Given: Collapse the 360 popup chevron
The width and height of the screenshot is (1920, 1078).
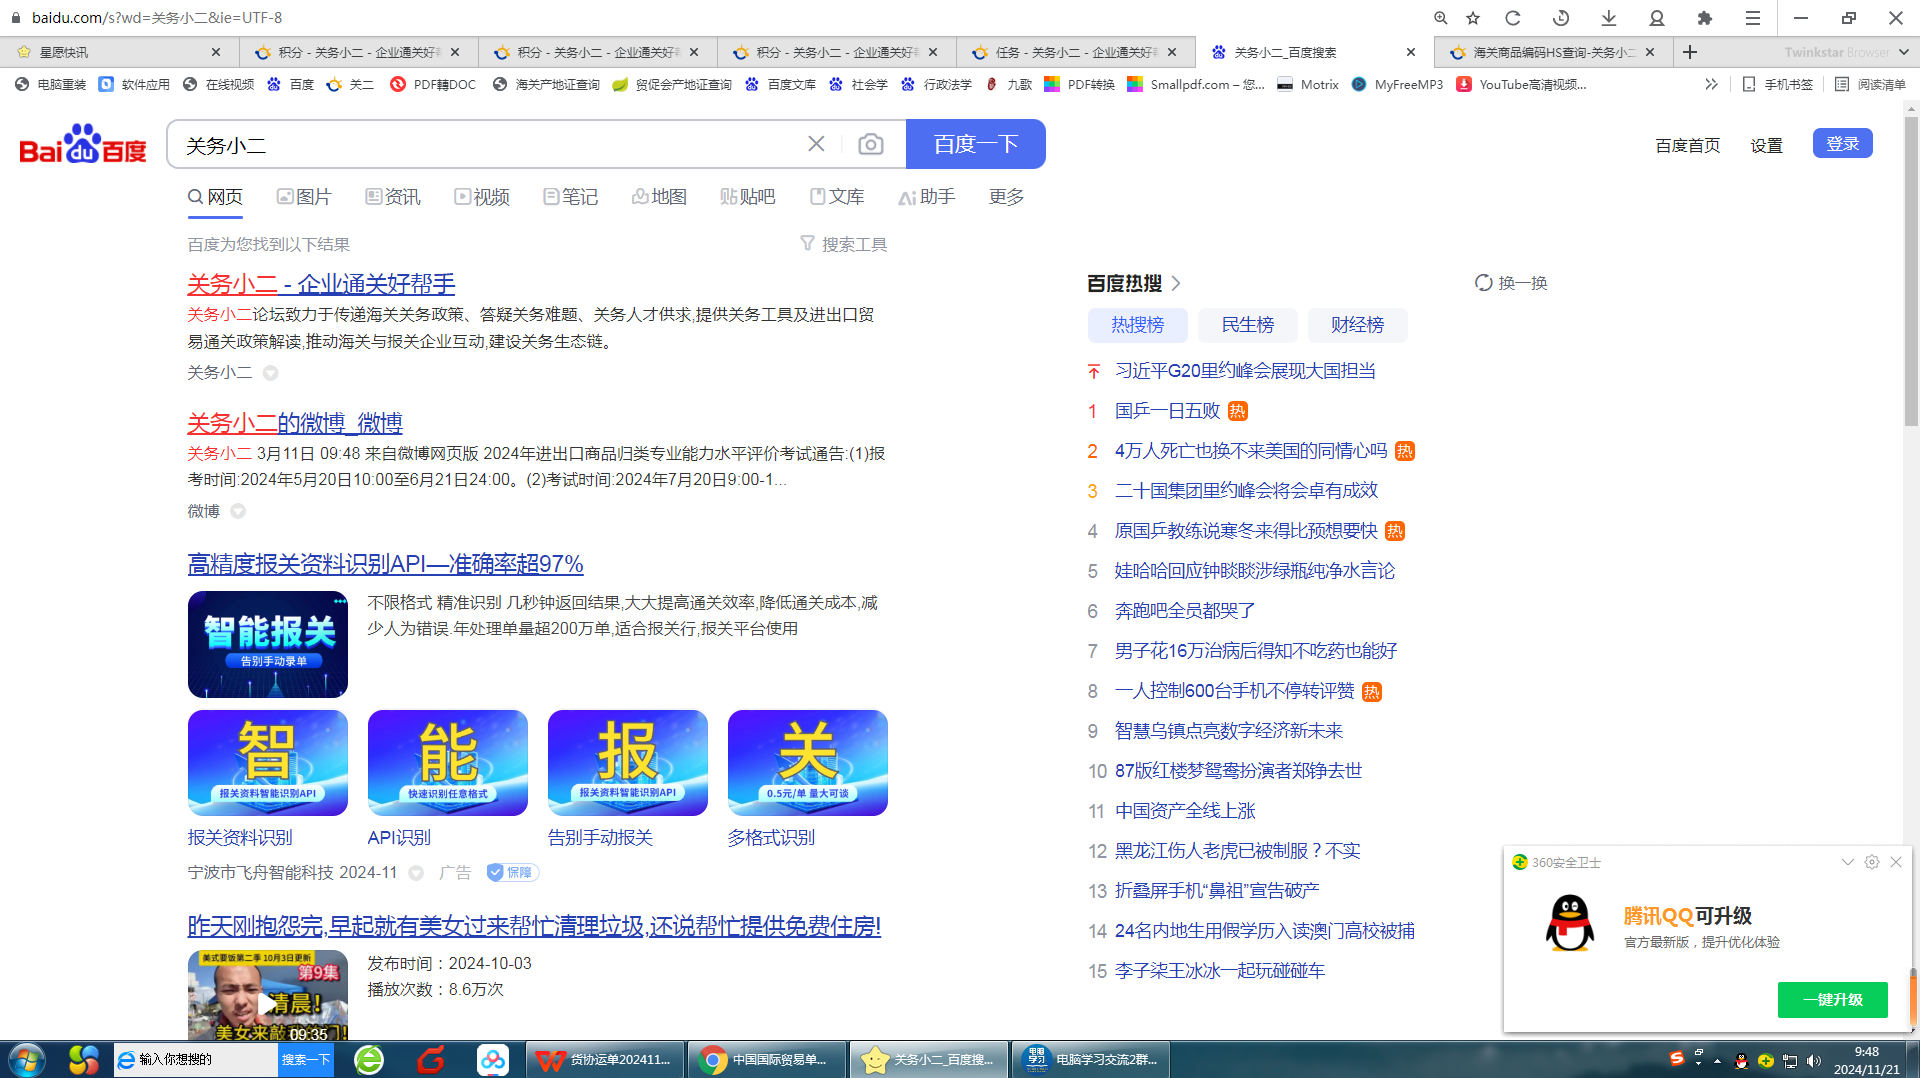Looking at the screenshot, I should 1848,862.
